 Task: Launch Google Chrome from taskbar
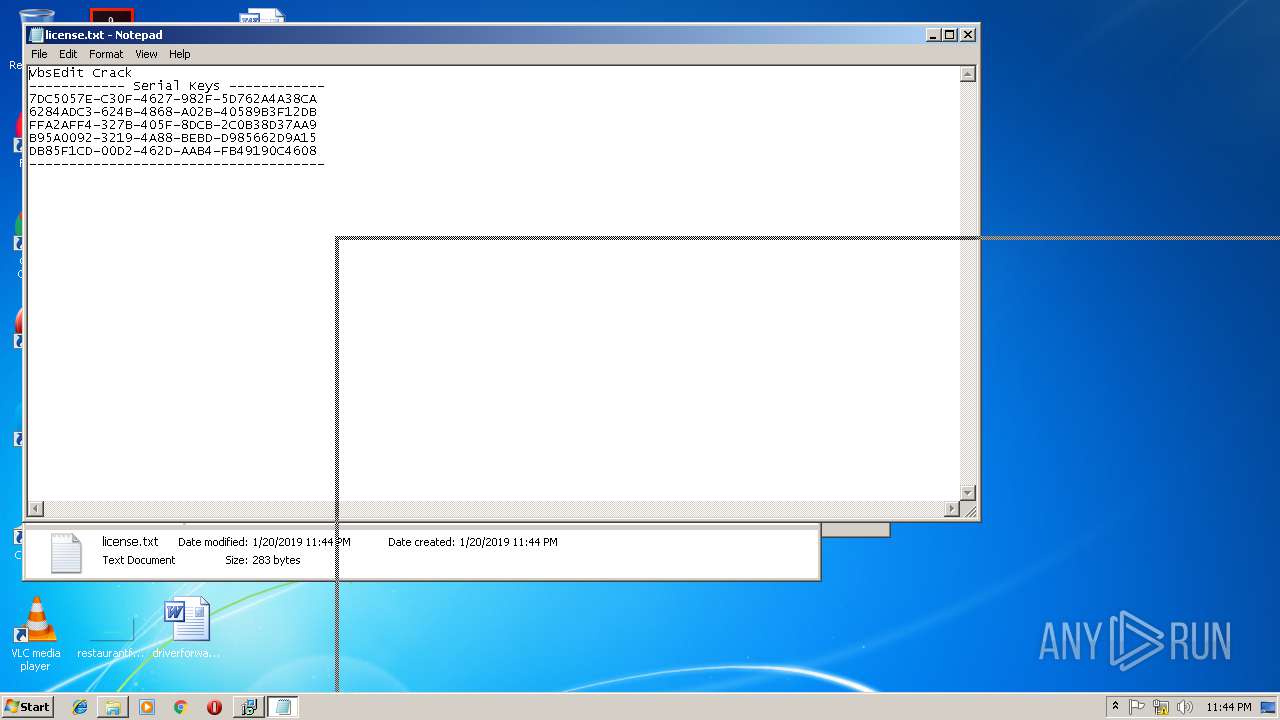pos(180,707)
